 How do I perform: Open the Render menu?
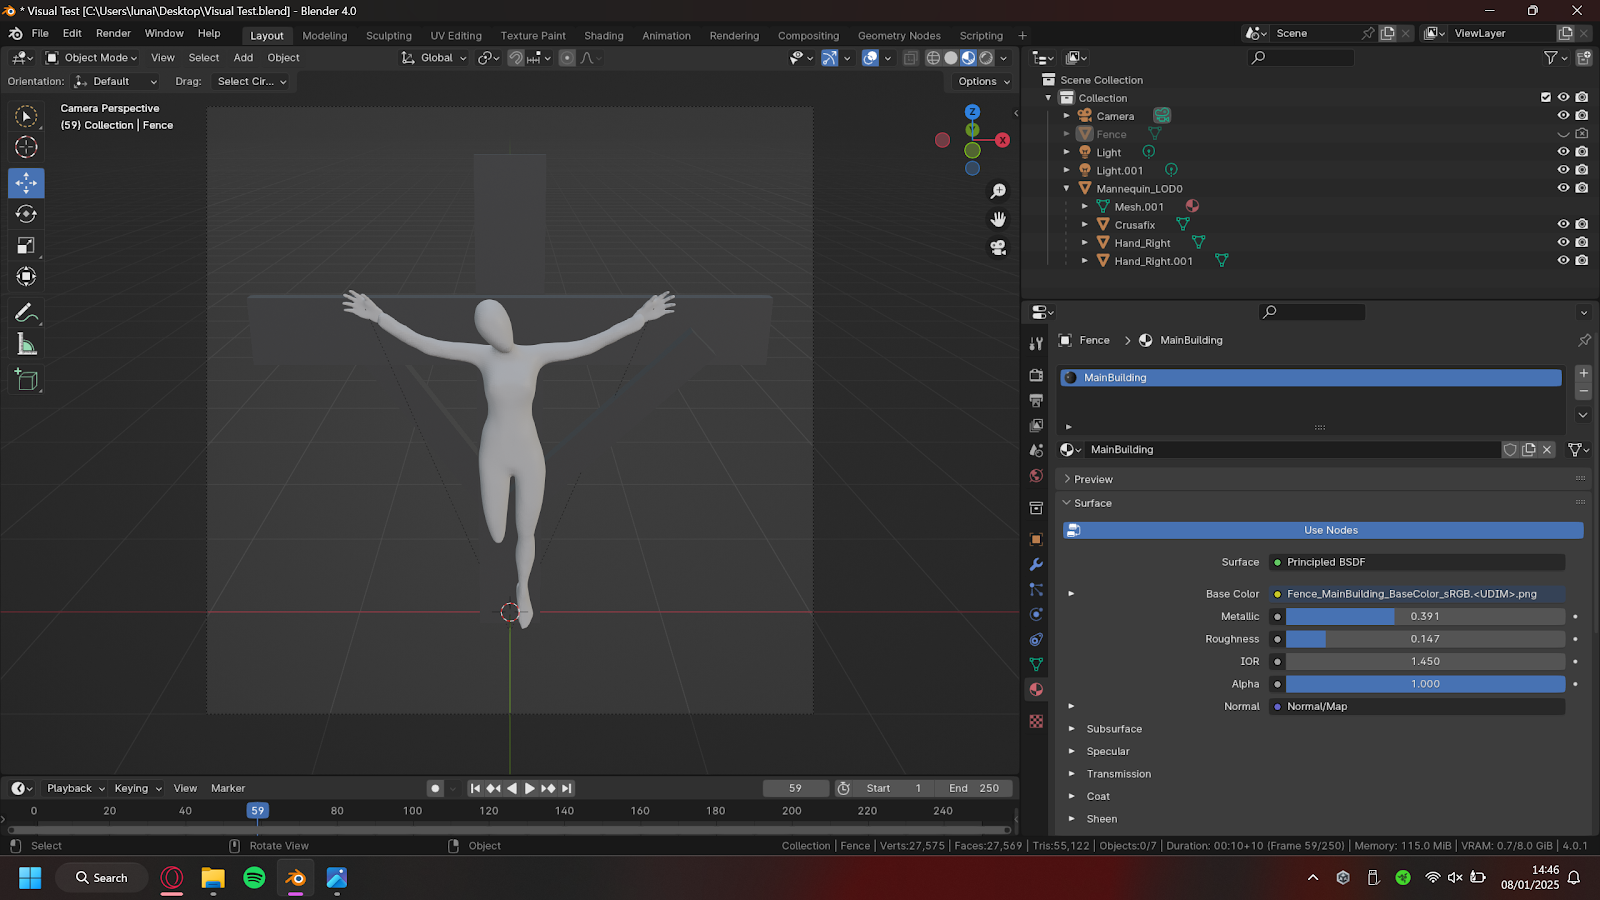[x=113, y=34]
